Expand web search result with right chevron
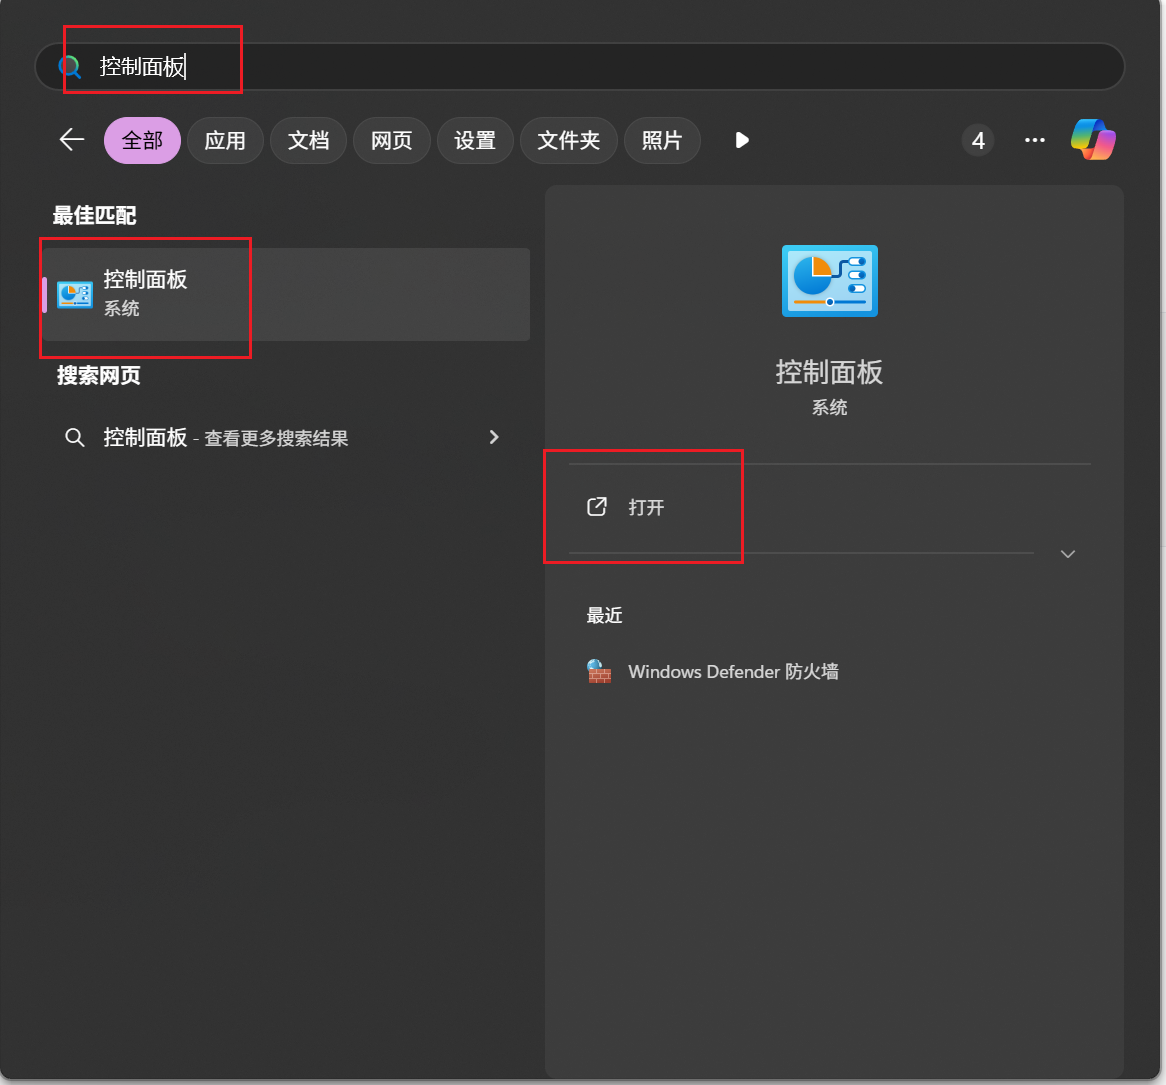This screenshot has width=1166, height=1085. [494, 437]
